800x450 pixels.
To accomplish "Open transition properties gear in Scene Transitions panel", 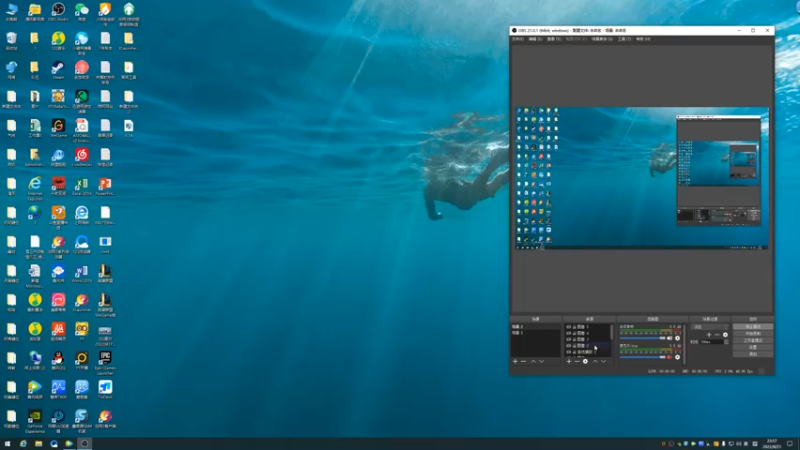I will [725, 335].
